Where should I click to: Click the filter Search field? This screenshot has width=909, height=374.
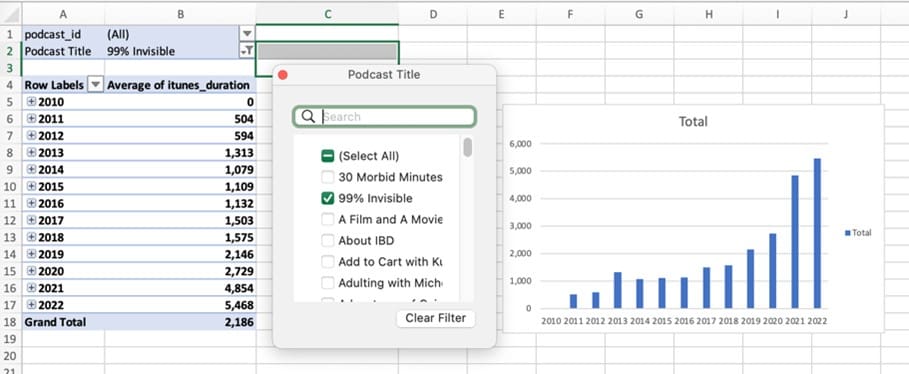384,117
